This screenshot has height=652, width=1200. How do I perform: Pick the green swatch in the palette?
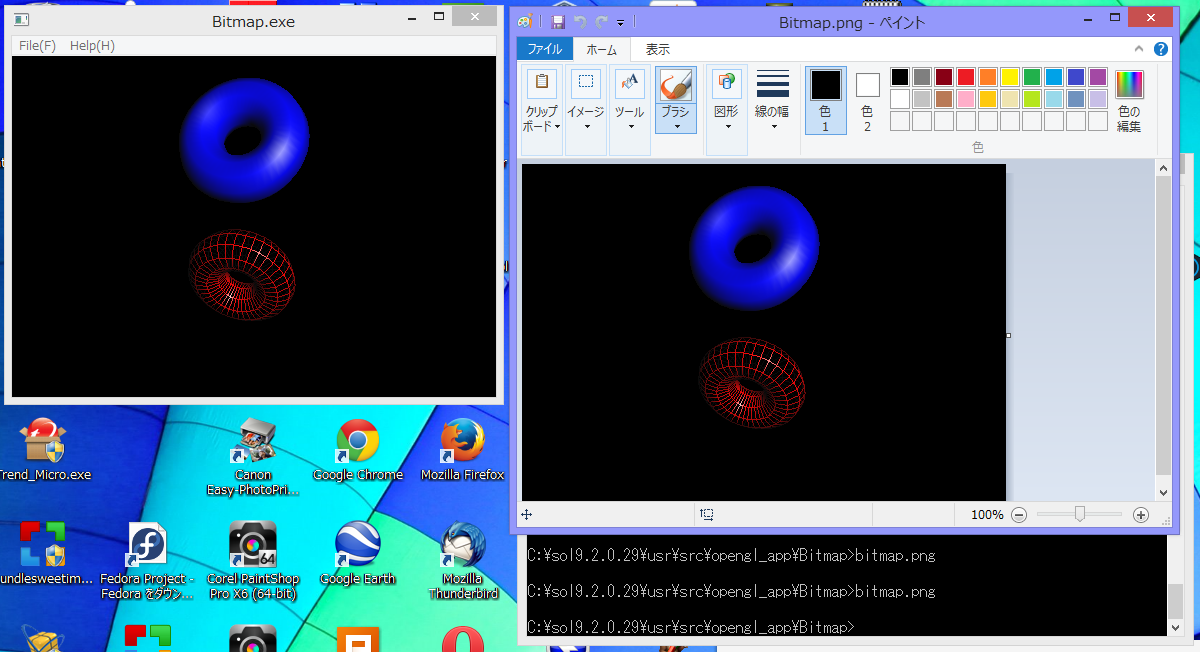(1032, 77)
